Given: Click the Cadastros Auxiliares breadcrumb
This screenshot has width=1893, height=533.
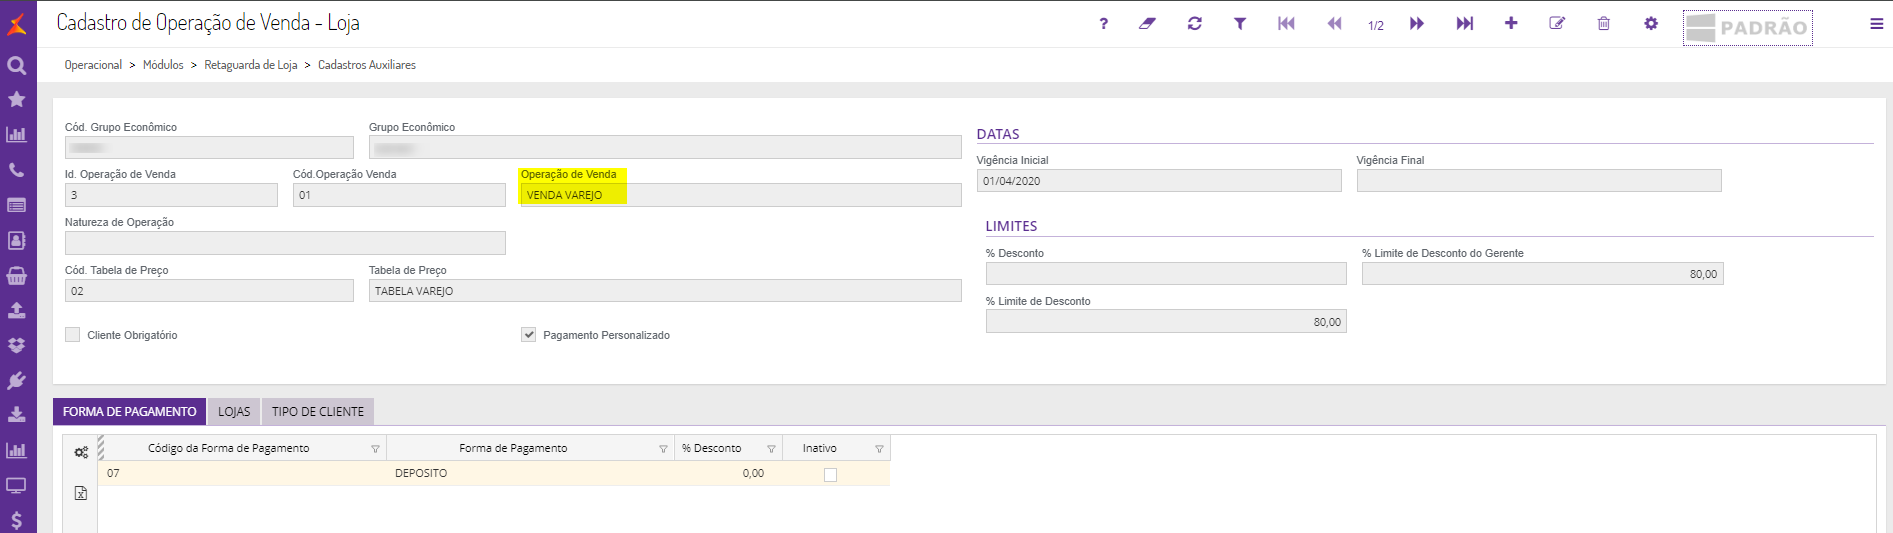Looking at the screenshot, I should click(367, 65).
